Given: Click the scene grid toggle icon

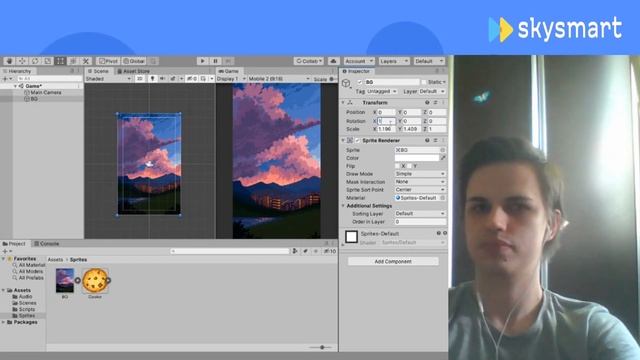Looking at the screenshot, I should [x=203, y=79].
